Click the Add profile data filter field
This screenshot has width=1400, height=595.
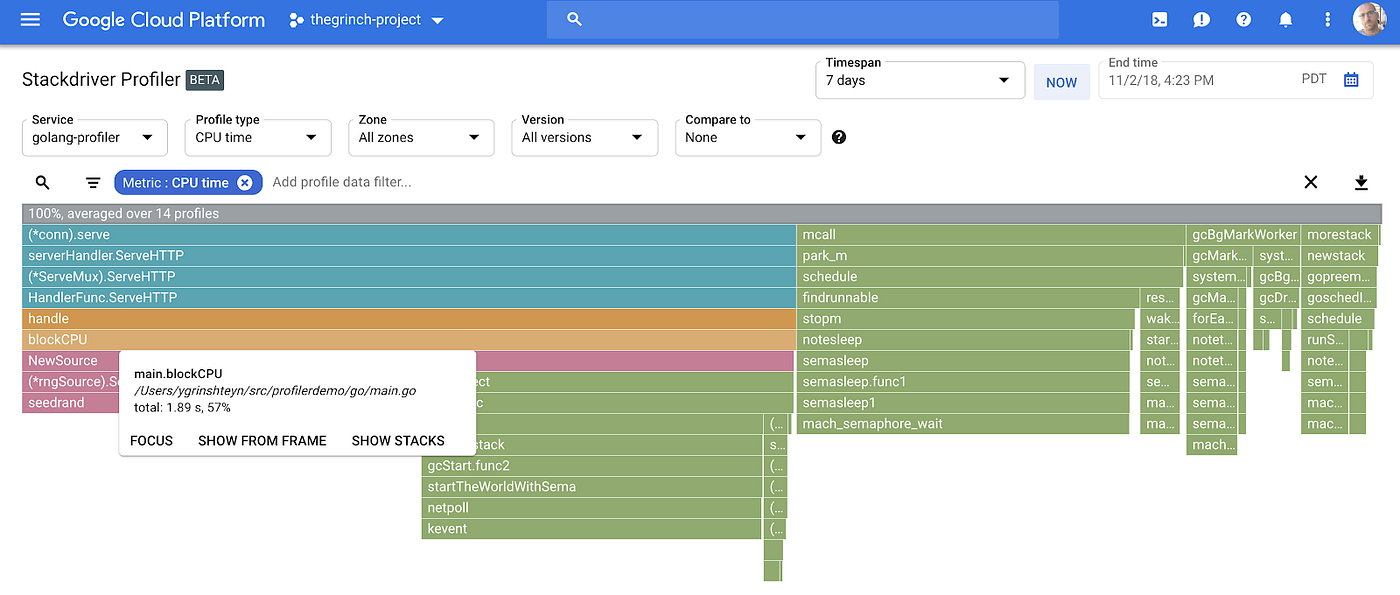tap(340, 182)
